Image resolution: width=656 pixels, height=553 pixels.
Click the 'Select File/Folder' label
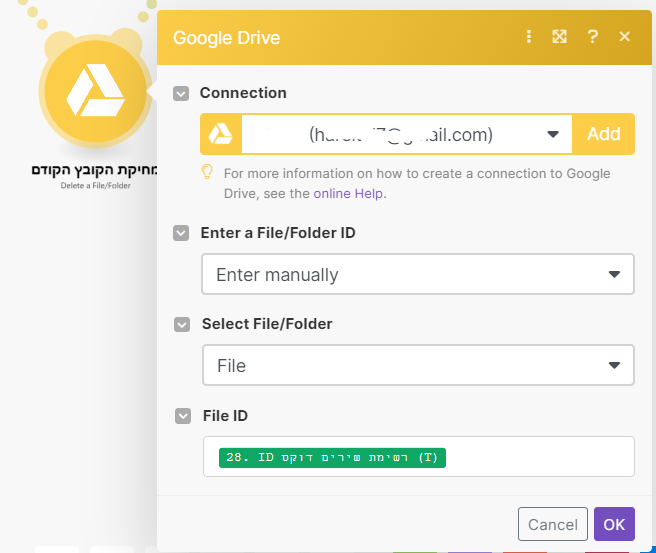point(267,324)
